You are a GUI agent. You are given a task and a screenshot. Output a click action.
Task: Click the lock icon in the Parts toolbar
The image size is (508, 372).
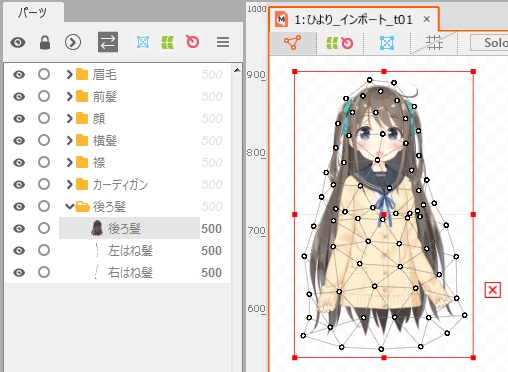tap(45, 42)
